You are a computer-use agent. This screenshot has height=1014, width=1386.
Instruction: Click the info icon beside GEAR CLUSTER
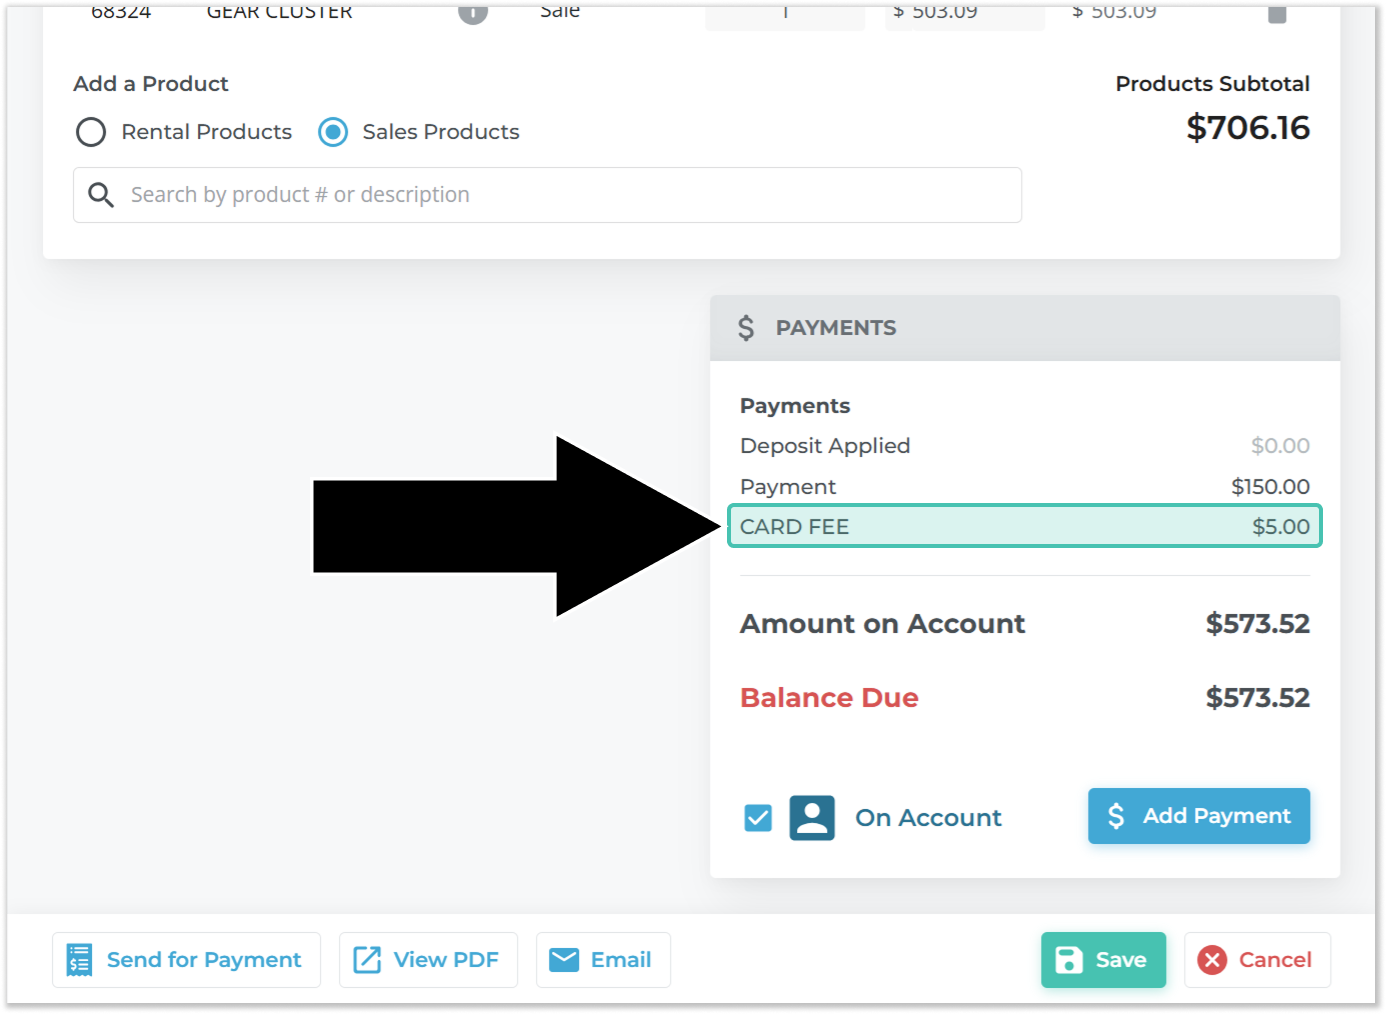pos(473,12)
